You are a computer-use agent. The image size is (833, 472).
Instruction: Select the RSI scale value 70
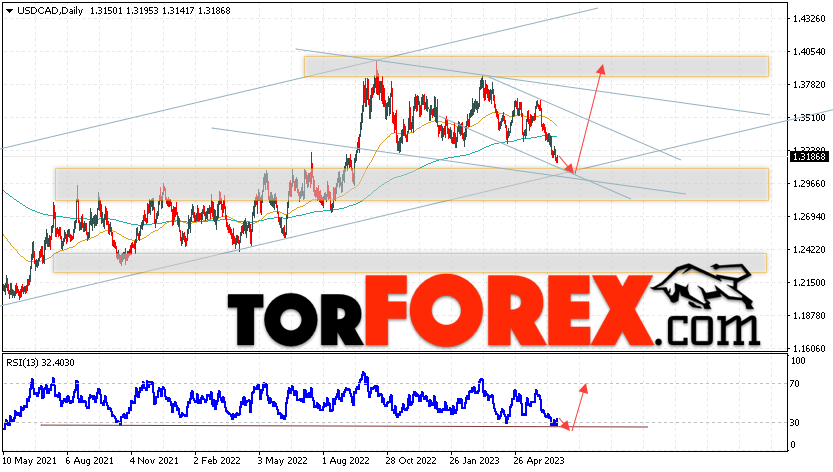795,383
